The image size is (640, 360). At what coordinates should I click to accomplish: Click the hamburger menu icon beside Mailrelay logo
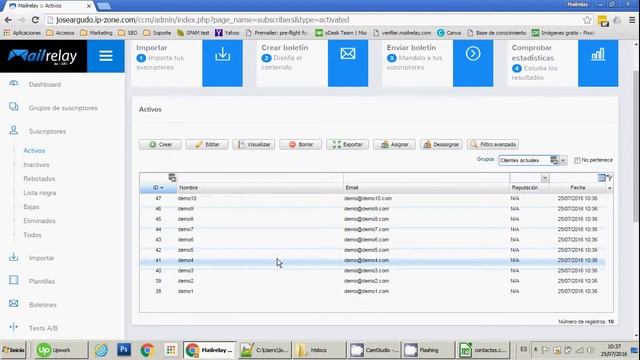106,56
